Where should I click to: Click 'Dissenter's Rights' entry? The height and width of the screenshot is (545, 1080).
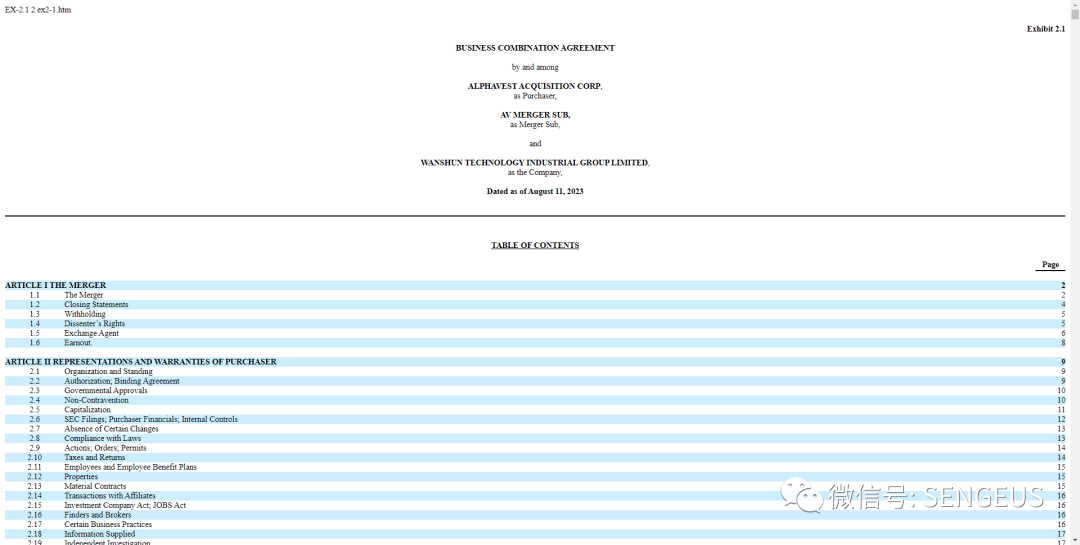point(94,324)
